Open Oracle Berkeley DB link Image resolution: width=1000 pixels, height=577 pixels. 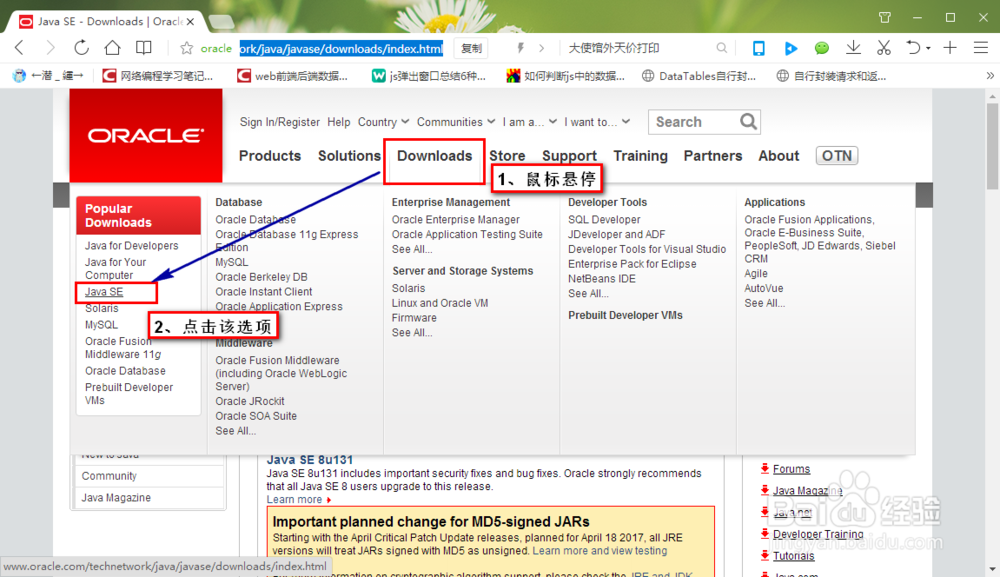(x=261, y=277)
